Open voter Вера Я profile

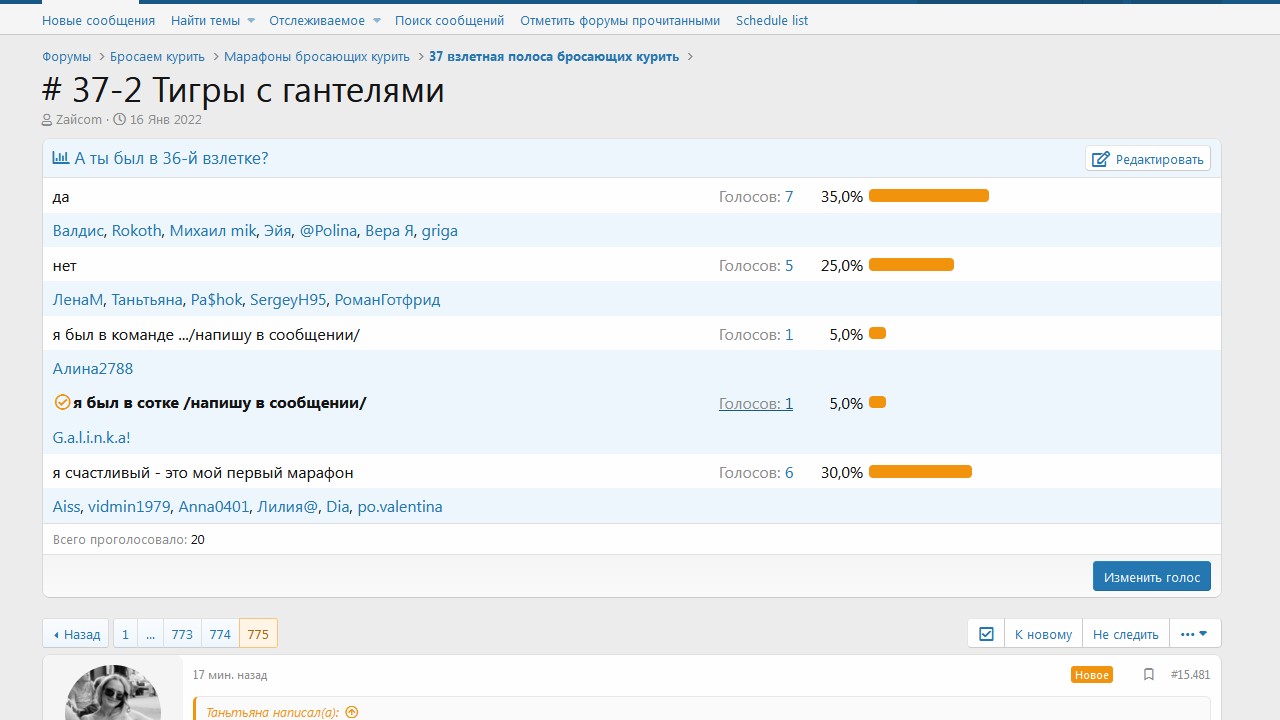click(x=389, y=231)
